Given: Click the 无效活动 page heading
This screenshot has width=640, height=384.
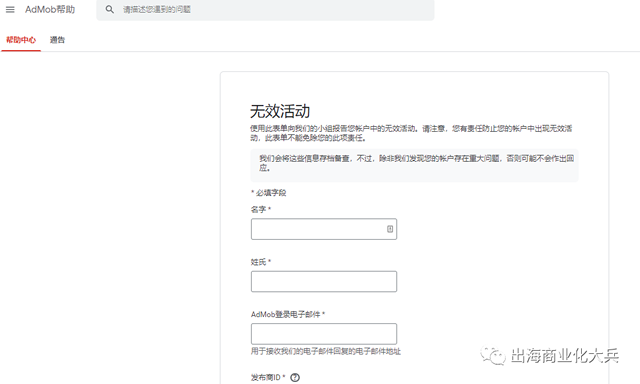Looking at the screenshot, I should [x=280, y=111].
